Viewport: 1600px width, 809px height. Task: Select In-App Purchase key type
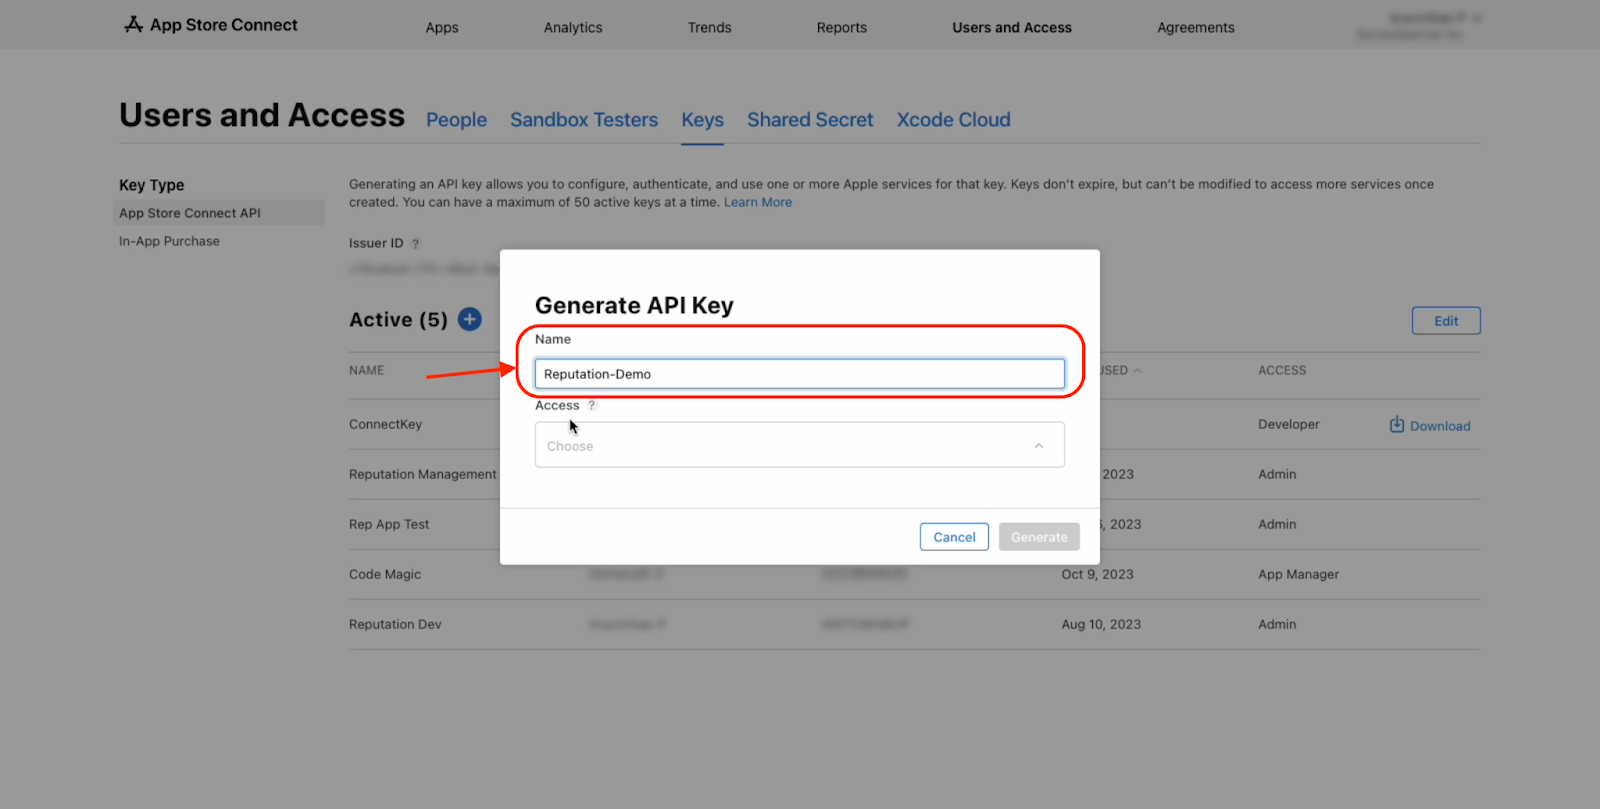pos(169,241)
